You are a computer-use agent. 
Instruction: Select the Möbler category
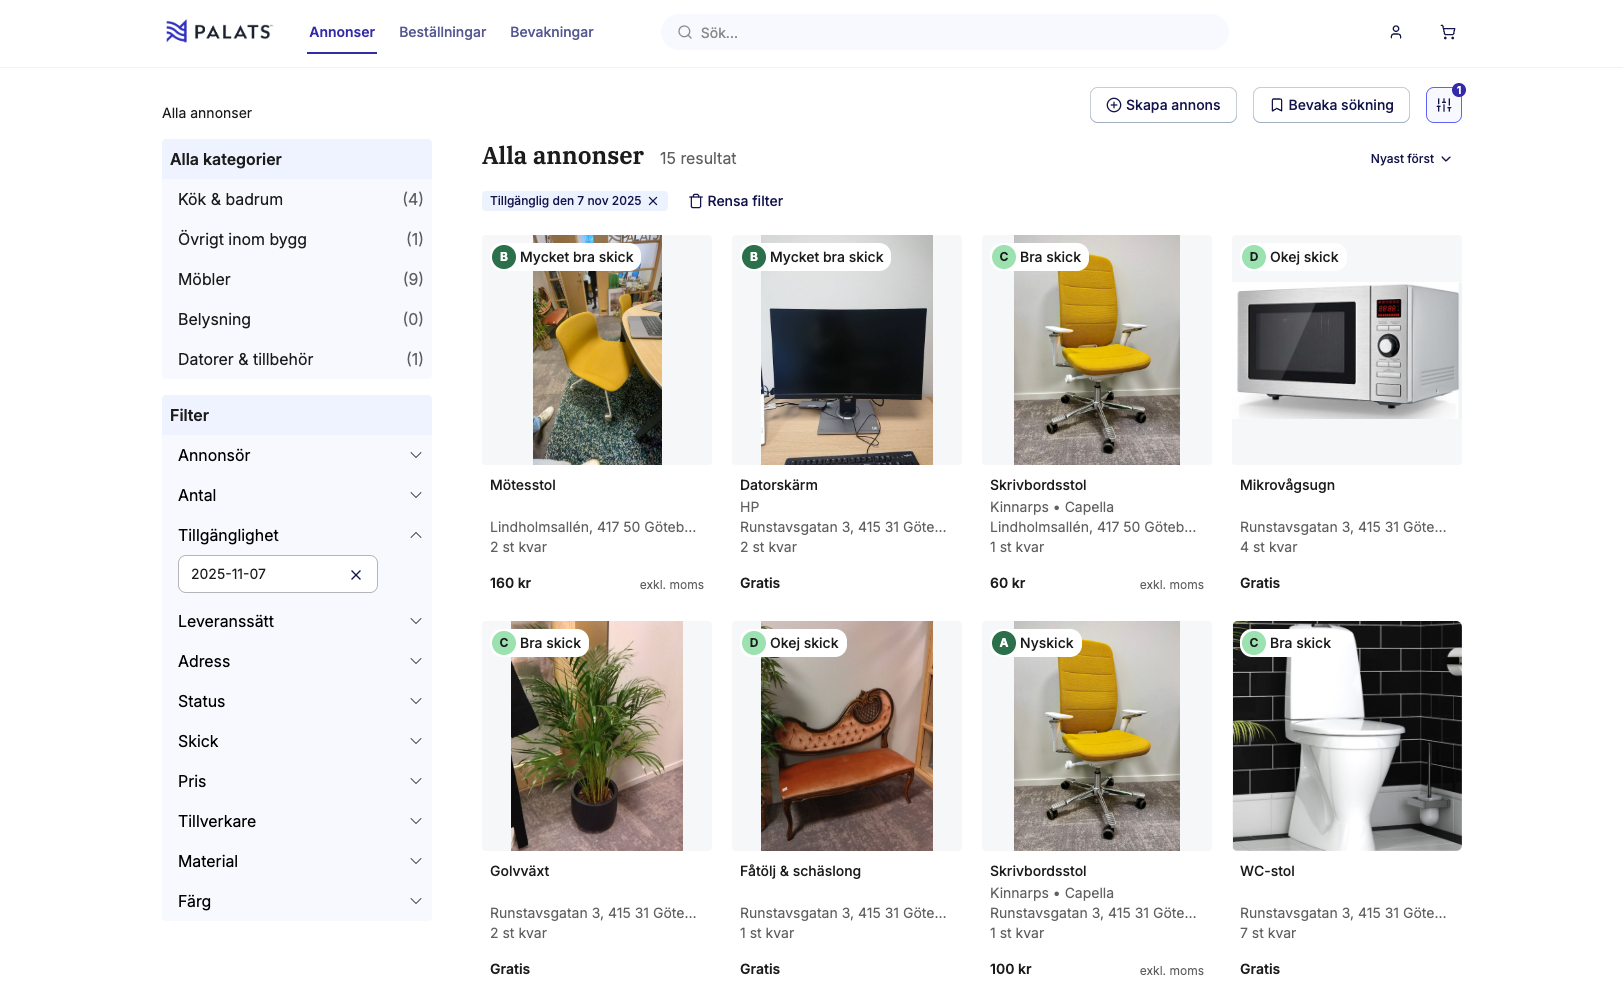[x=204, y=279]
